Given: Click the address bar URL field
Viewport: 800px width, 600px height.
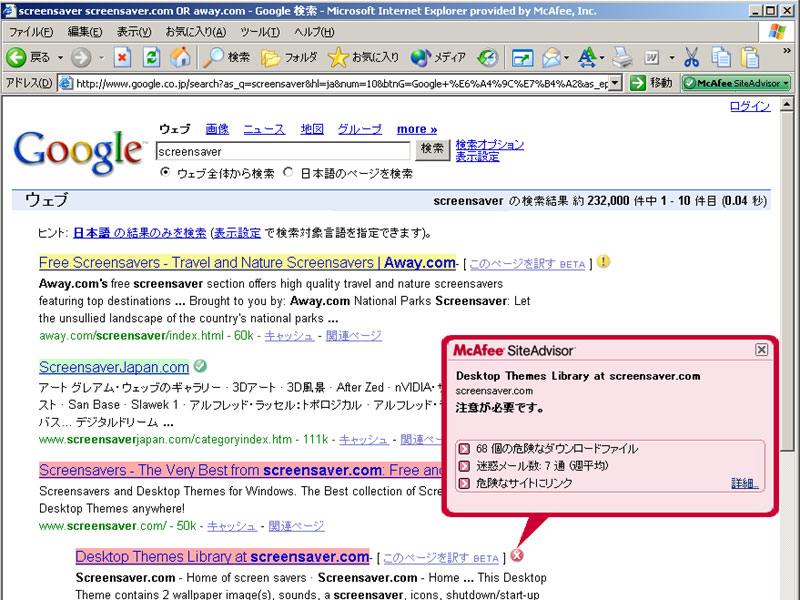Looking at the screenshot, I should pyautogui.click(x=341, y=83).
